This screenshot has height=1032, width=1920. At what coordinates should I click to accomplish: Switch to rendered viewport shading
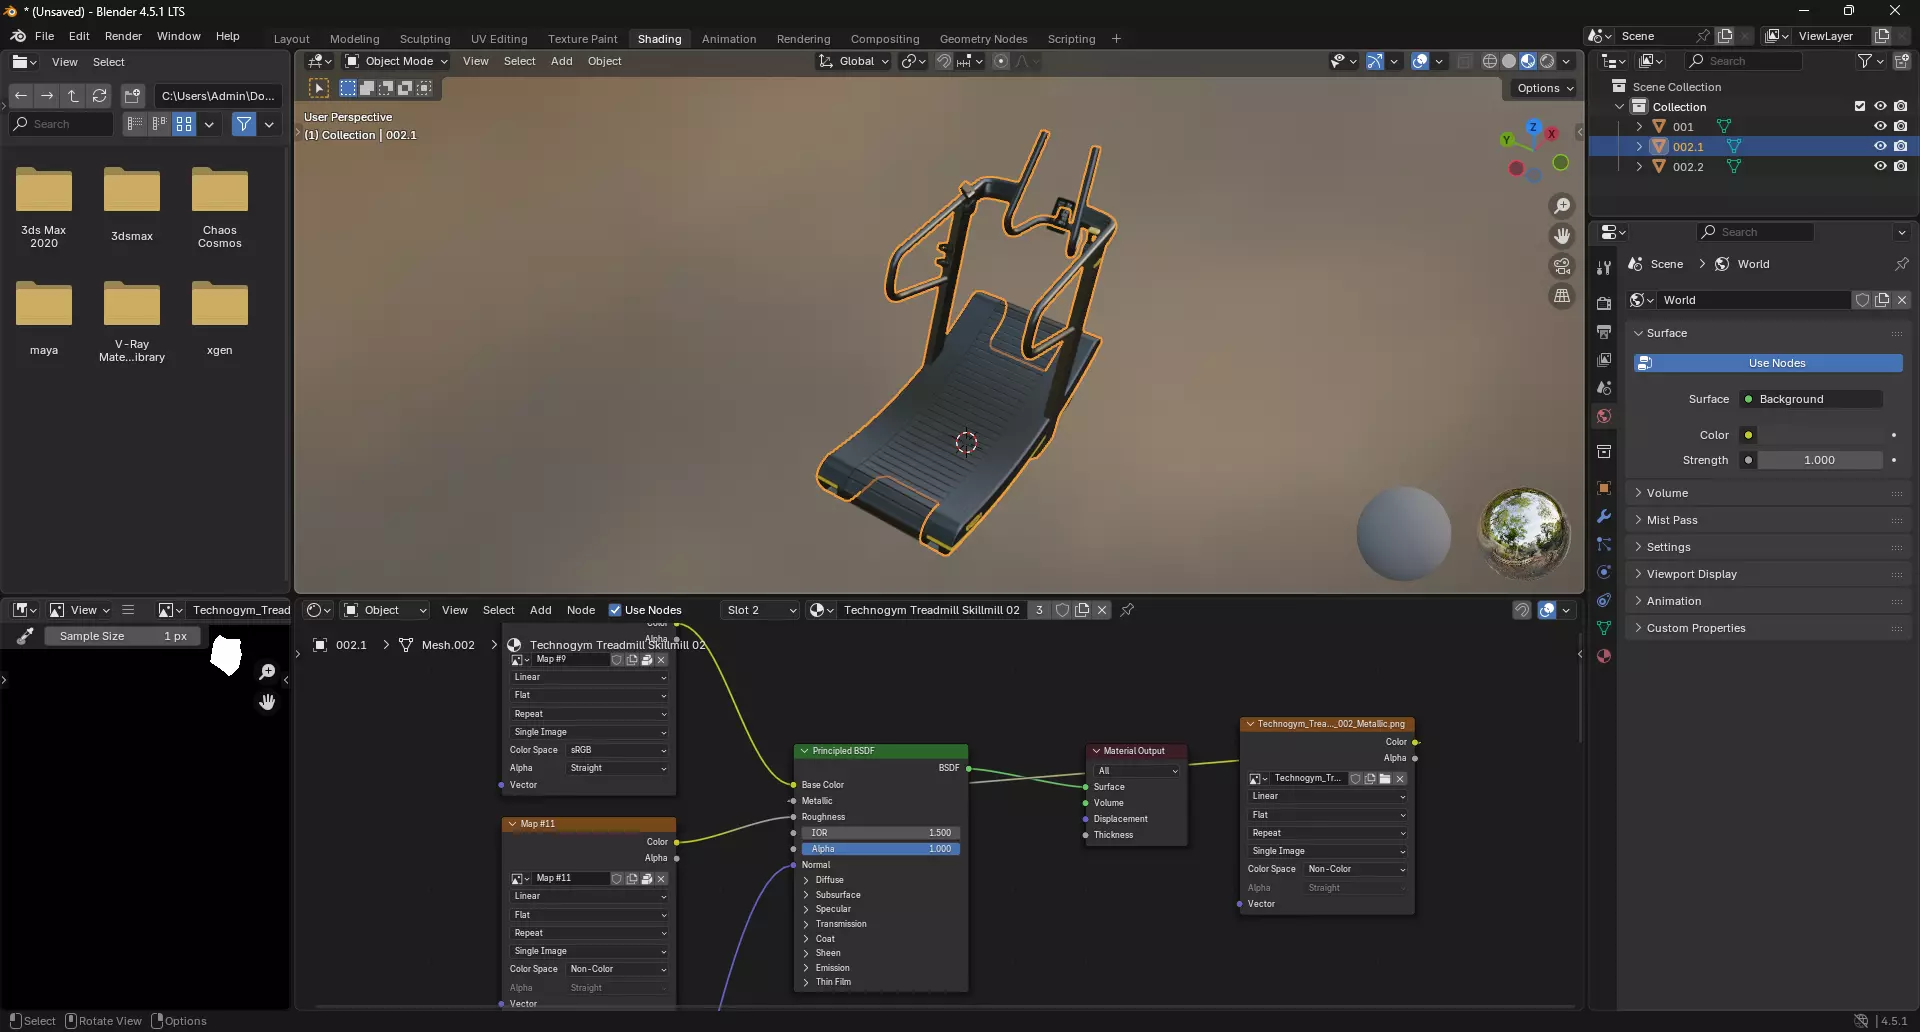[1547, 61]
